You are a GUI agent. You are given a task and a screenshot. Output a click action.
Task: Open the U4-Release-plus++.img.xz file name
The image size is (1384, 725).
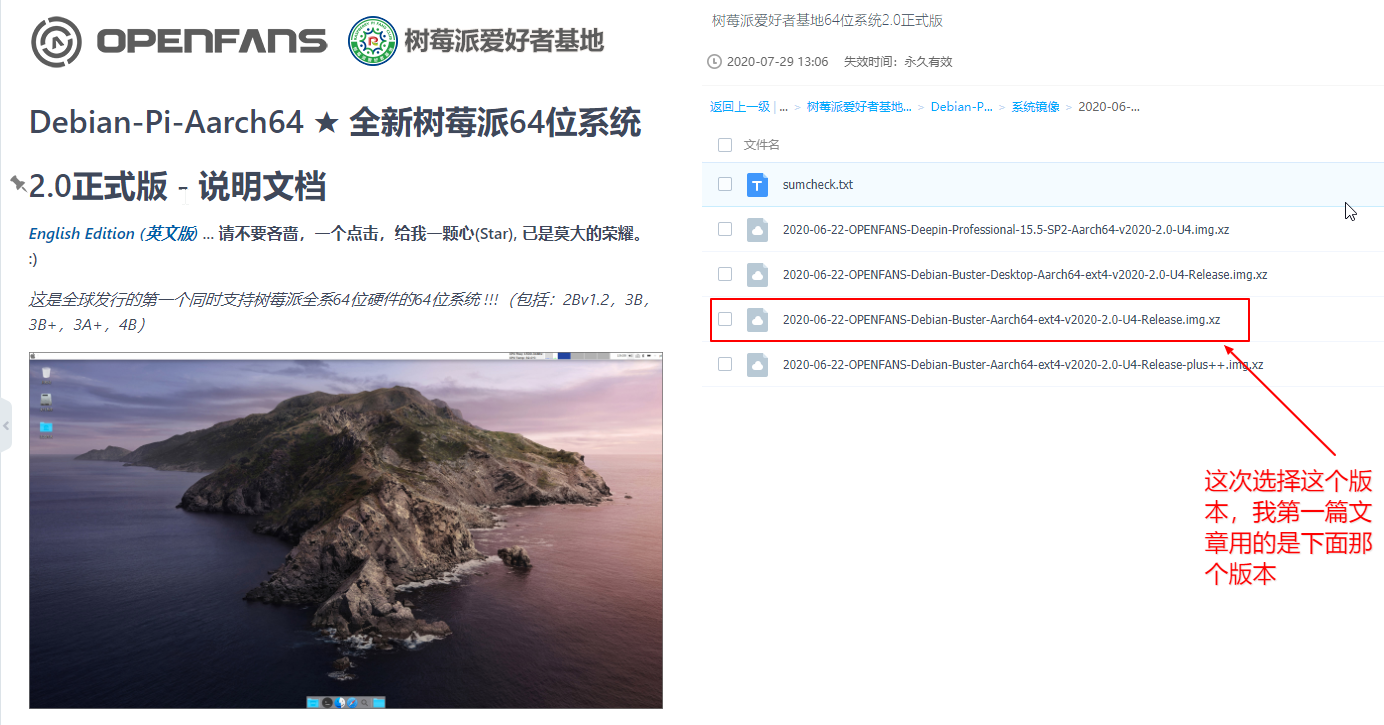click(1023, 365)
